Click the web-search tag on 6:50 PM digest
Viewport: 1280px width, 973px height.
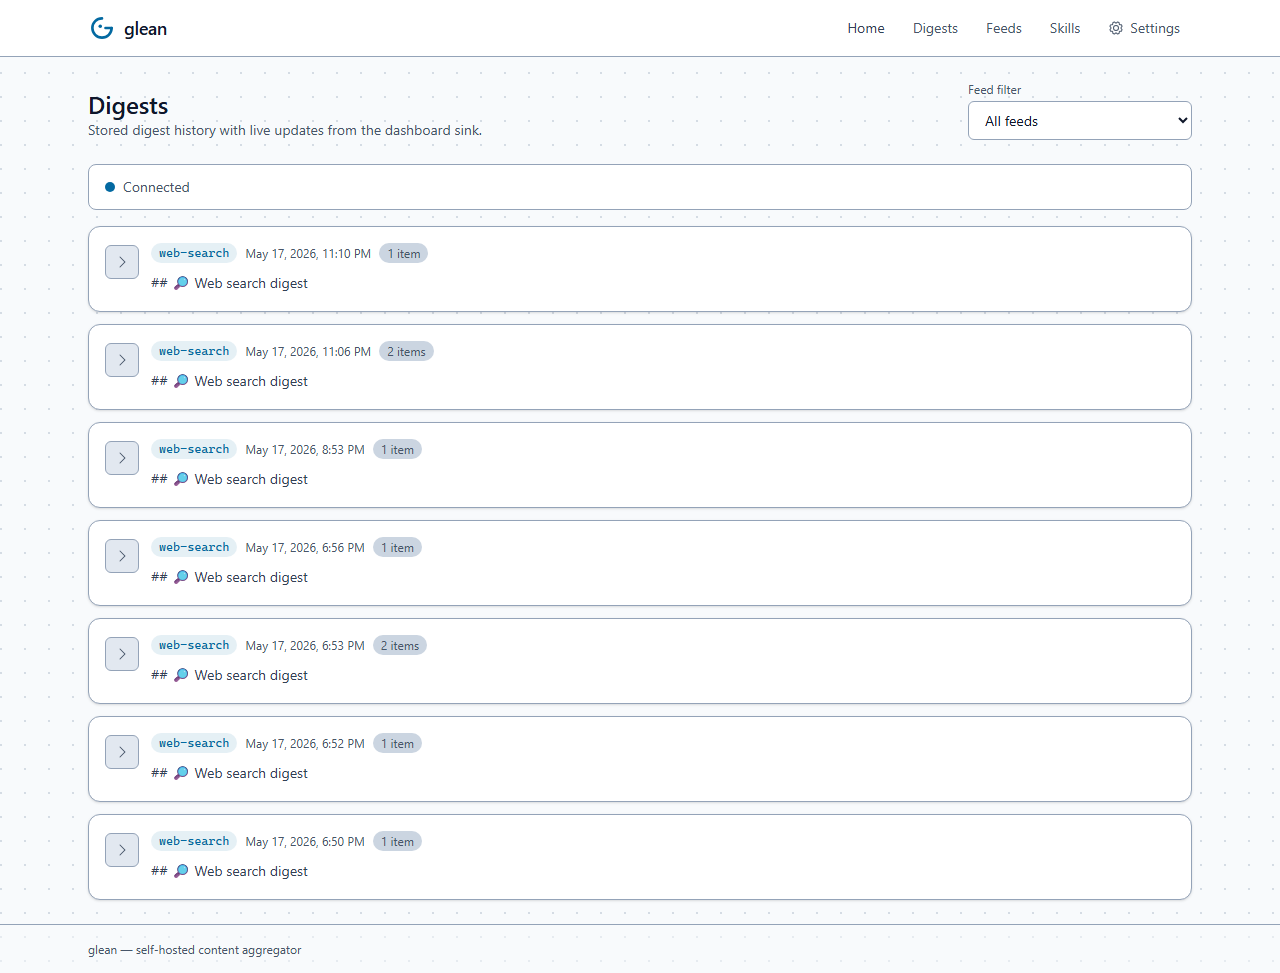tap(194, 841)
